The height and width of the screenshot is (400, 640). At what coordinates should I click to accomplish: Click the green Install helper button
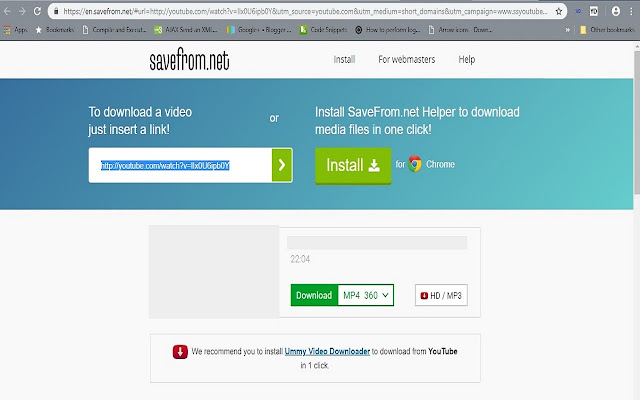353,165
